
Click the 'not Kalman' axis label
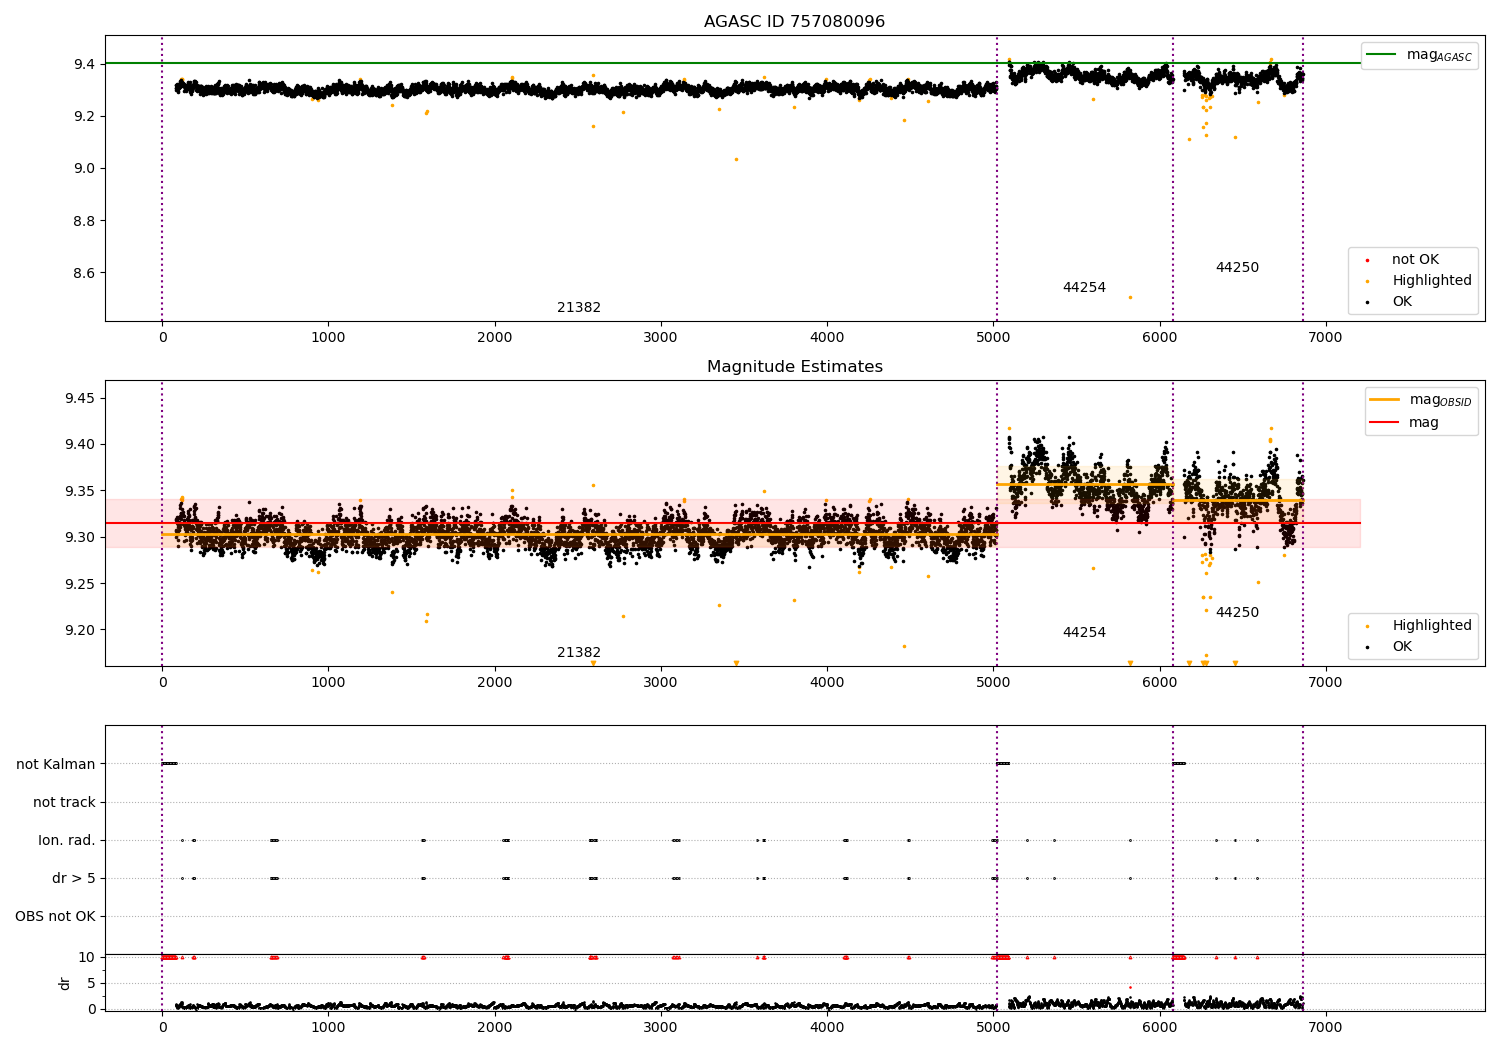click(56, 765)
